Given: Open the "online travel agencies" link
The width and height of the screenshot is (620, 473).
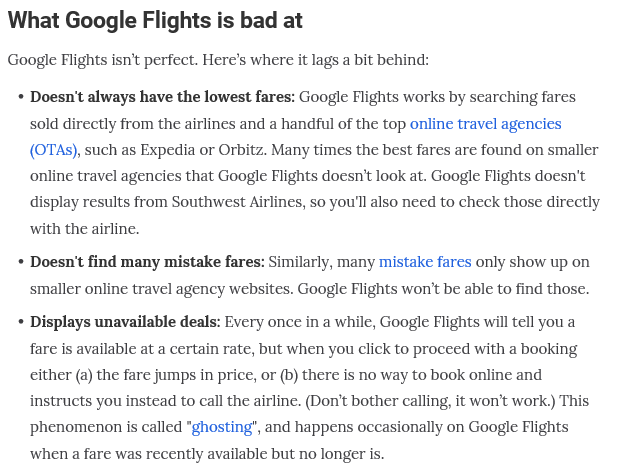Looking at the screenshot, I should click(x=486, y=124).
